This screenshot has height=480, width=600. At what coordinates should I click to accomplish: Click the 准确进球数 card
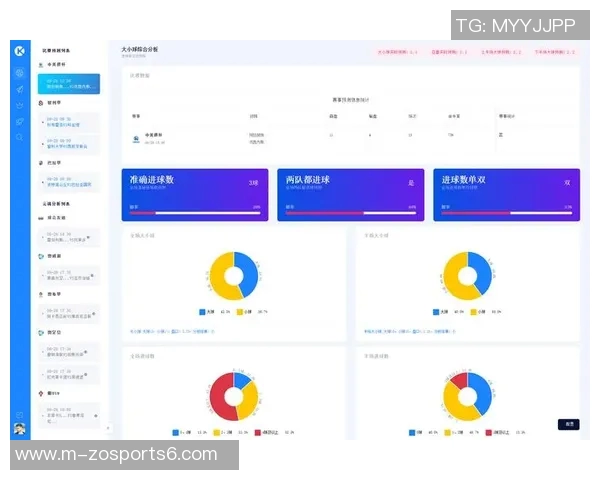(x=195, y=195)
